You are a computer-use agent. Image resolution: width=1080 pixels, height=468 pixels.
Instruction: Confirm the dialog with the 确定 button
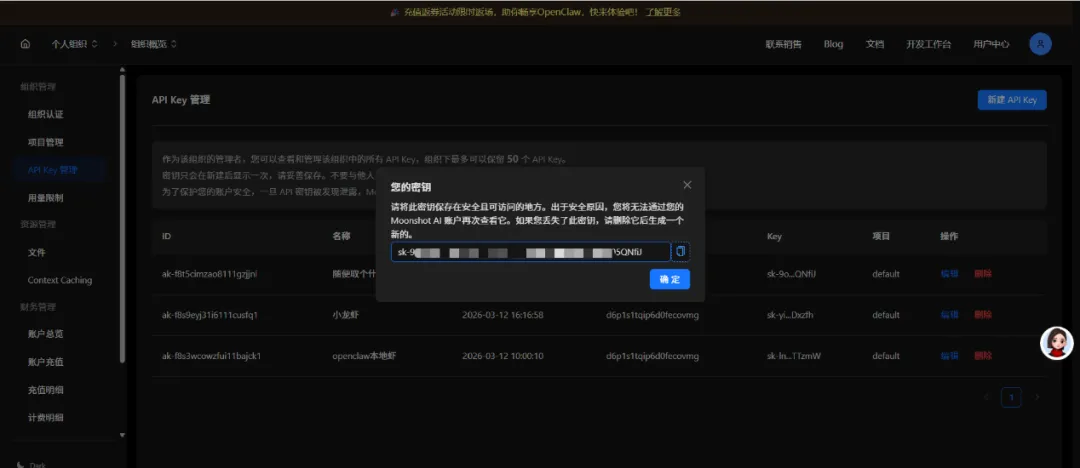click(x=669, y=279)
